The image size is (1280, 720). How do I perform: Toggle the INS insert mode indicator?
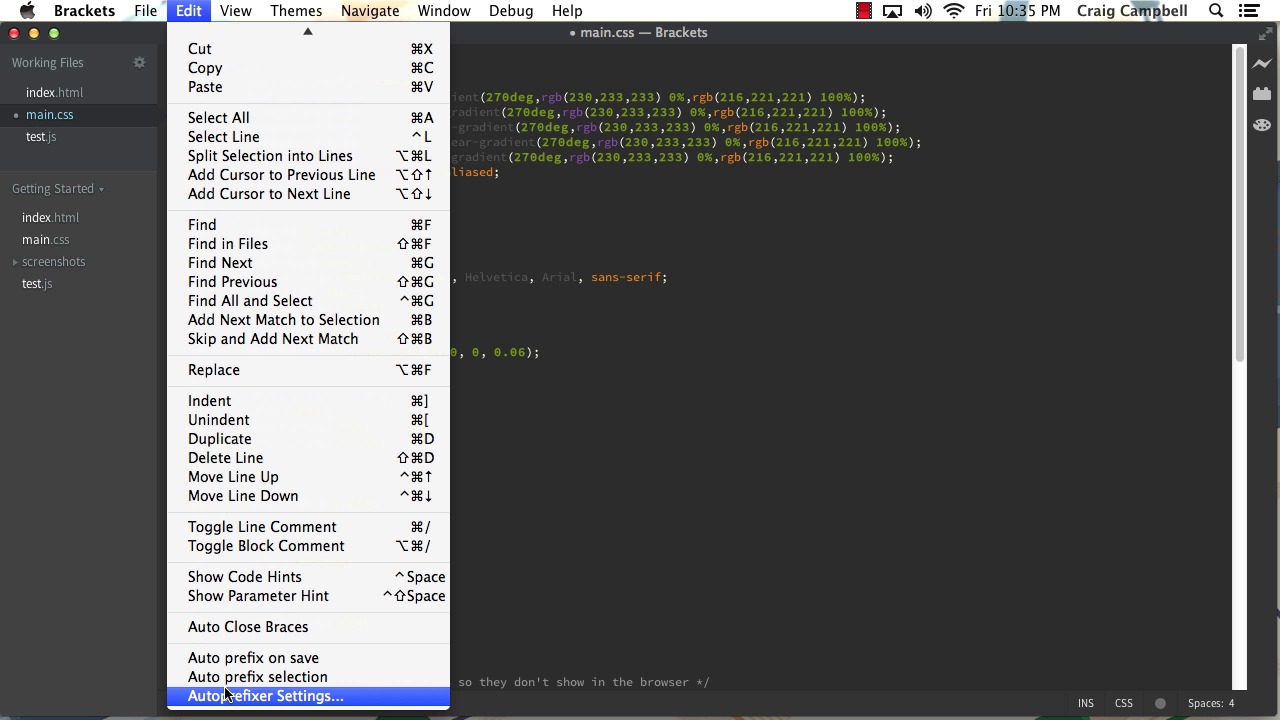pos(1085,703)
